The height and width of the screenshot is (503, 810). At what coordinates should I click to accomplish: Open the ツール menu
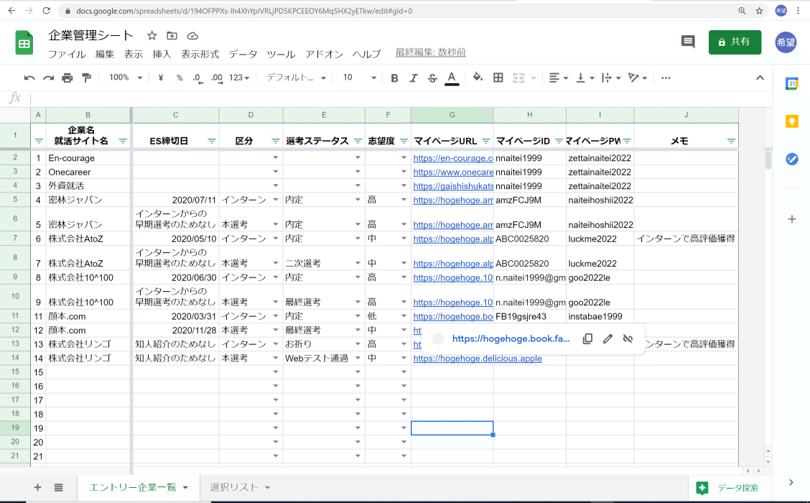pyautogui.click(x=281, y=54)
